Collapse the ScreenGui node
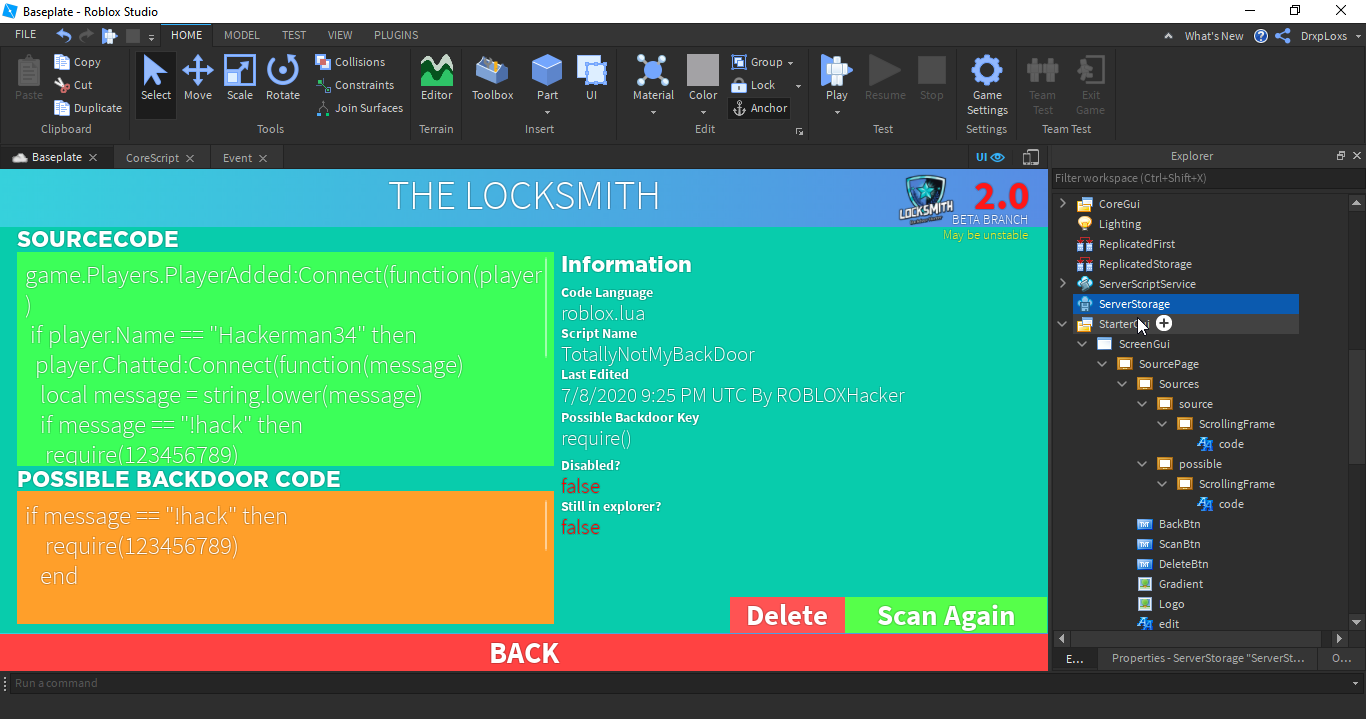 point(1083,344)
